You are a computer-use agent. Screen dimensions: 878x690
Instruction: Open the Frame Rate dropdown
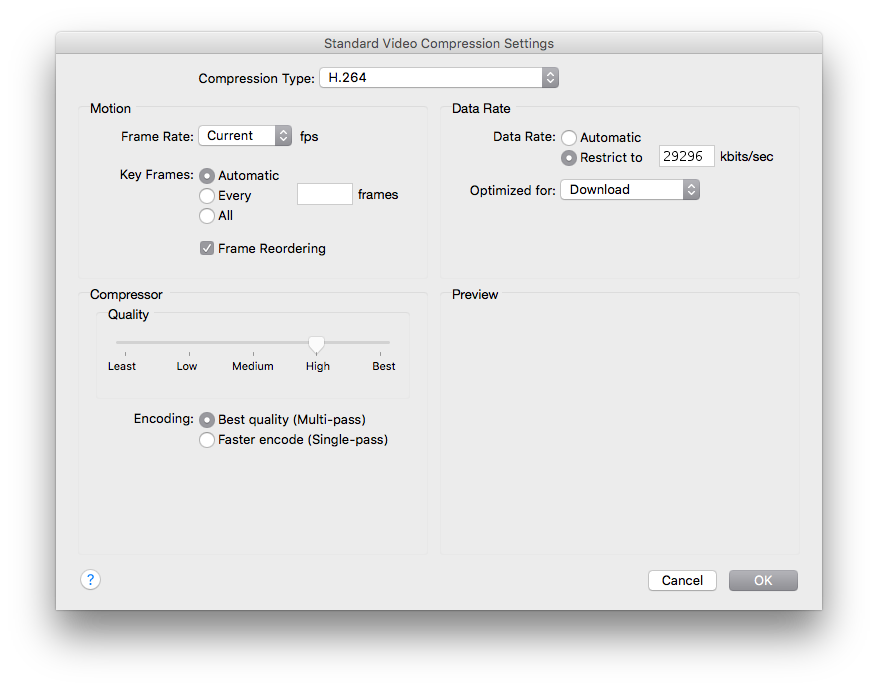(x=245, y=136)
